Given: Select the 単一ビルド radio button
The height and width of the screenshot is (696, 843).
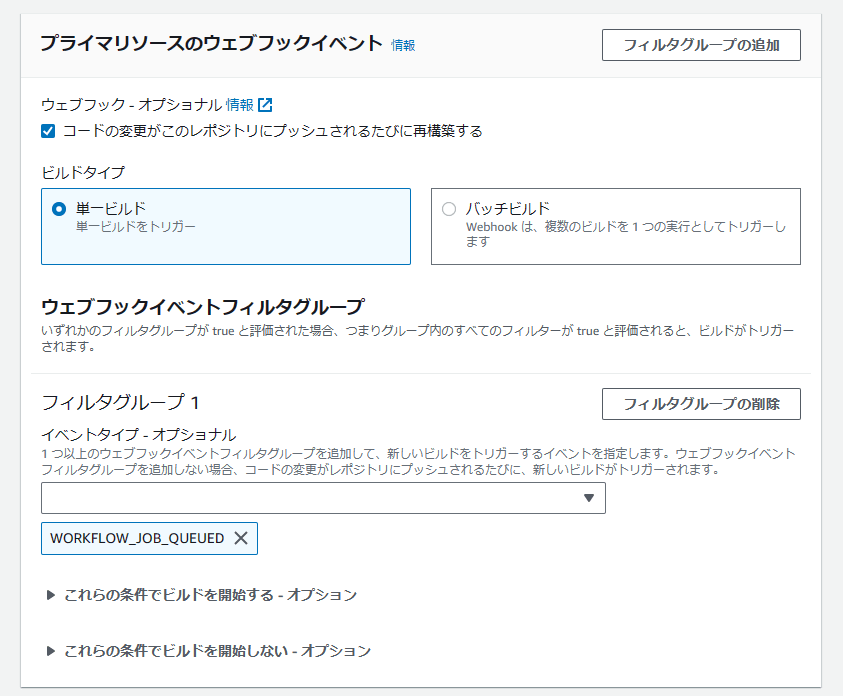Looking at the screenshot, I should click(59, 209).
